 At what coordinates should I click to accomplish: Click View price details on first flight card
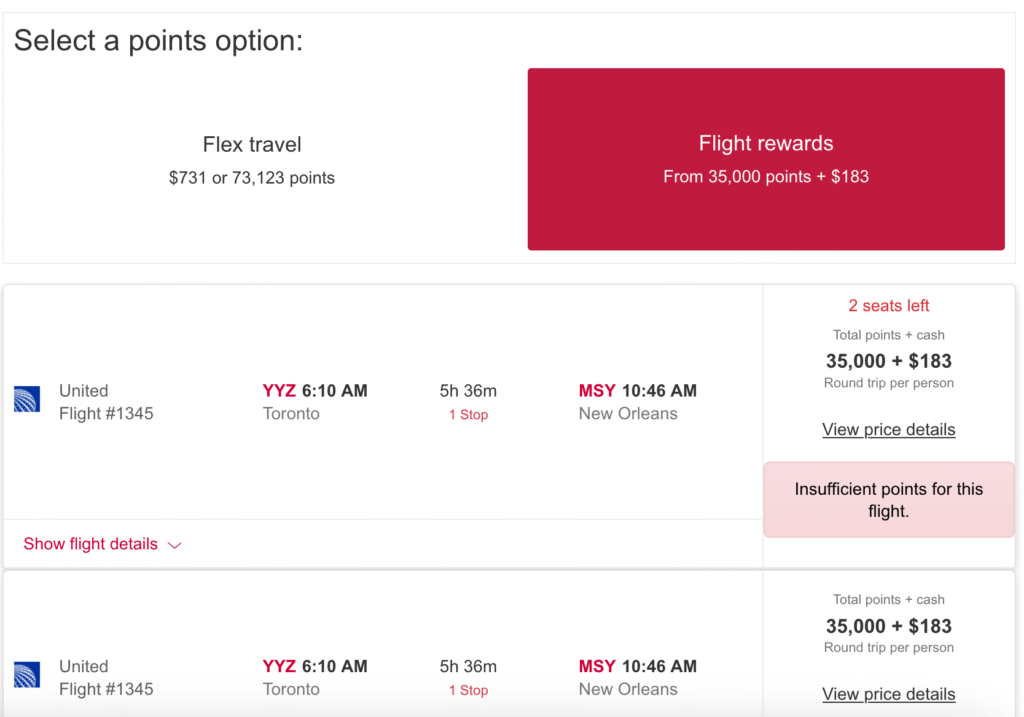888,429
